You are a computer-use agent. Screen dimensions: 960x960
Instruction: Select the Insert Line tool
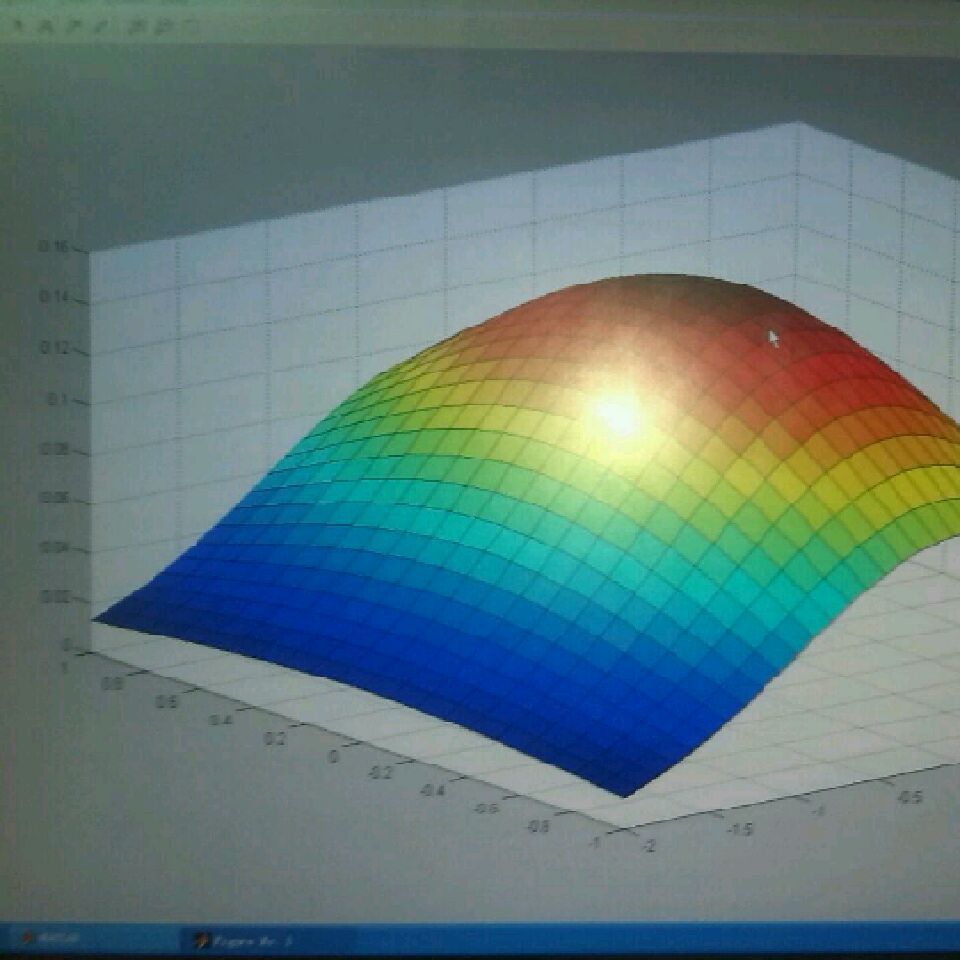[102, 26]
